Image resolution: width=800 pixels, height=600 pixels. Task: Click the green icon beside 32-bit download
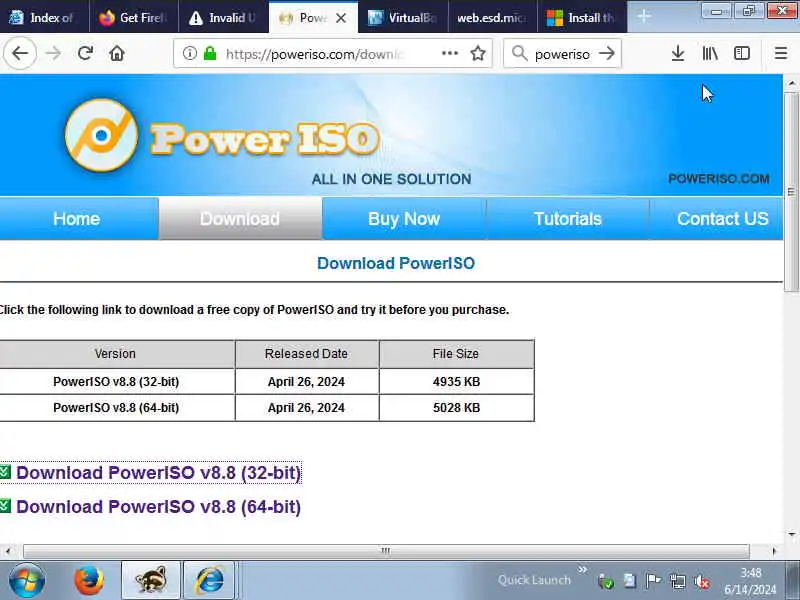coord(5,472)
